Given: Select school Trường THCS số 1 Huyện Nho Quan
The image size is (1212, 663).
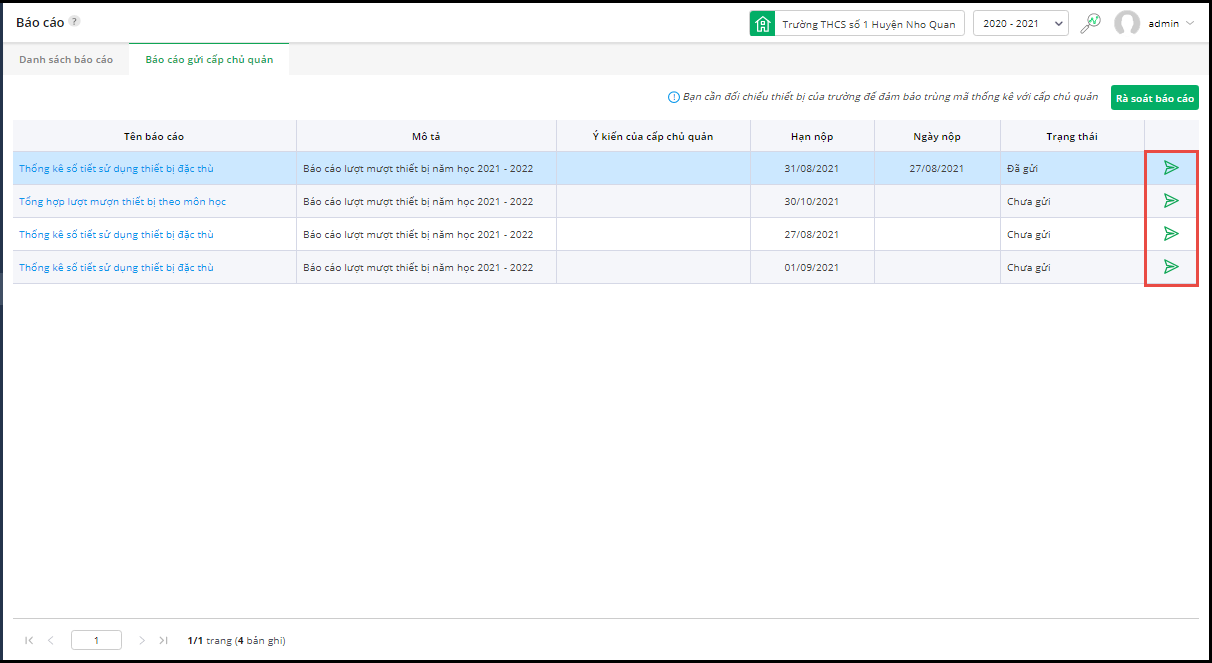Looking at the screenshot, I should pyautogui.click(x=857, y=23).
